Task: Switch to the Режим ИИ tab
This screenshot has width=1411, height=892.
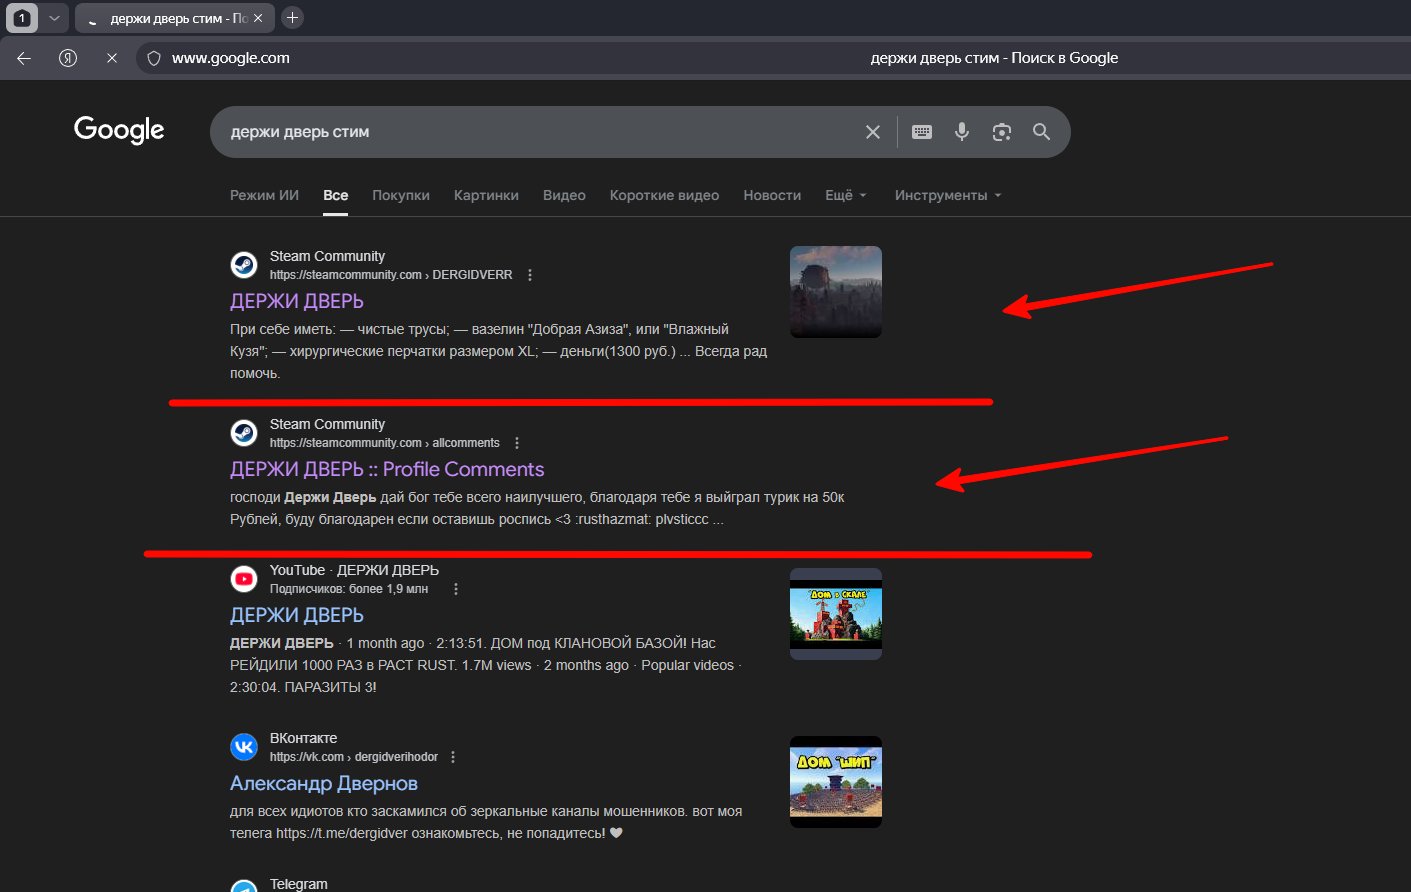Action: [264, 195]
